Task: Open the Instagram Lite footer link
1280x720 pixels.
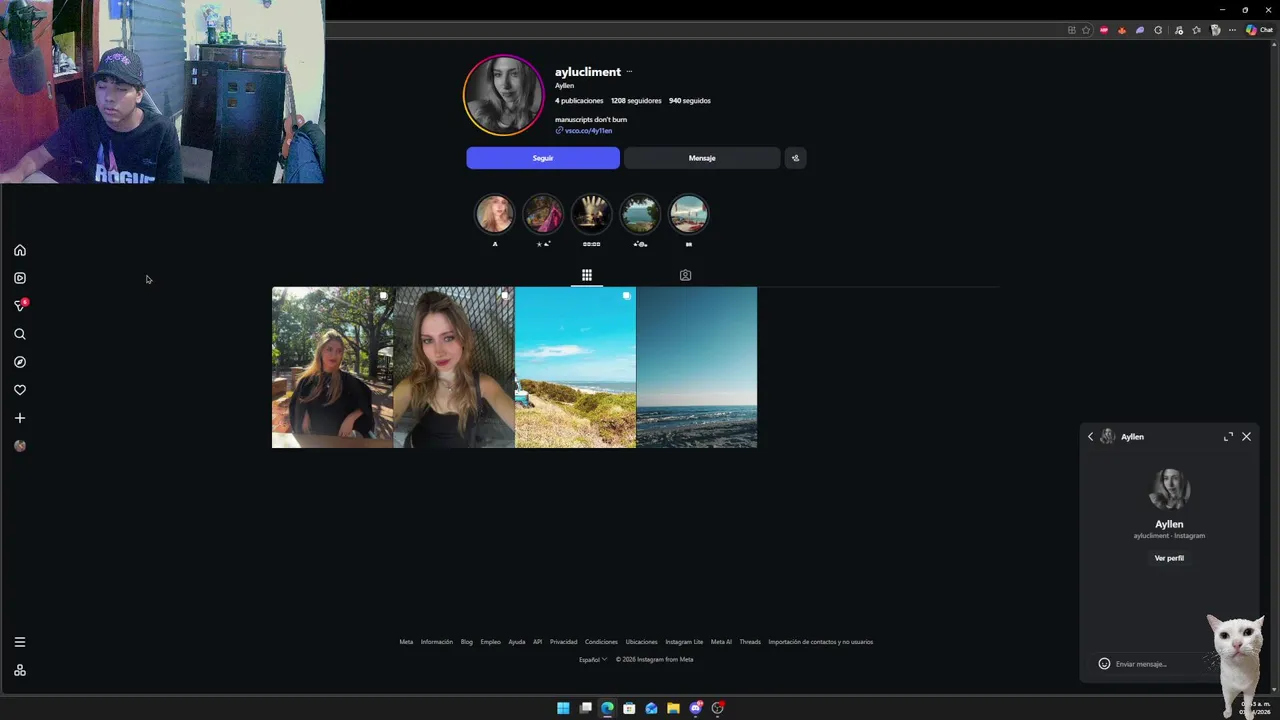Action: tap(684, 642)
